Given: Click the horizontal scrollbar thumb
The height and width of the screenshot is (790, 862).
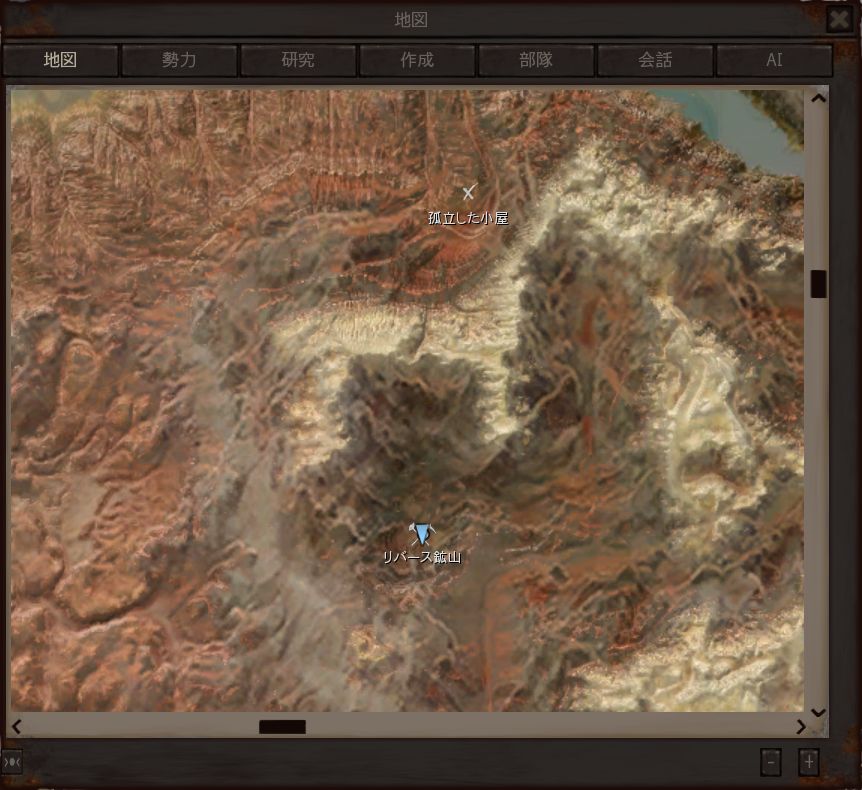Looking at the screenshot, I should tap(282, 727).
